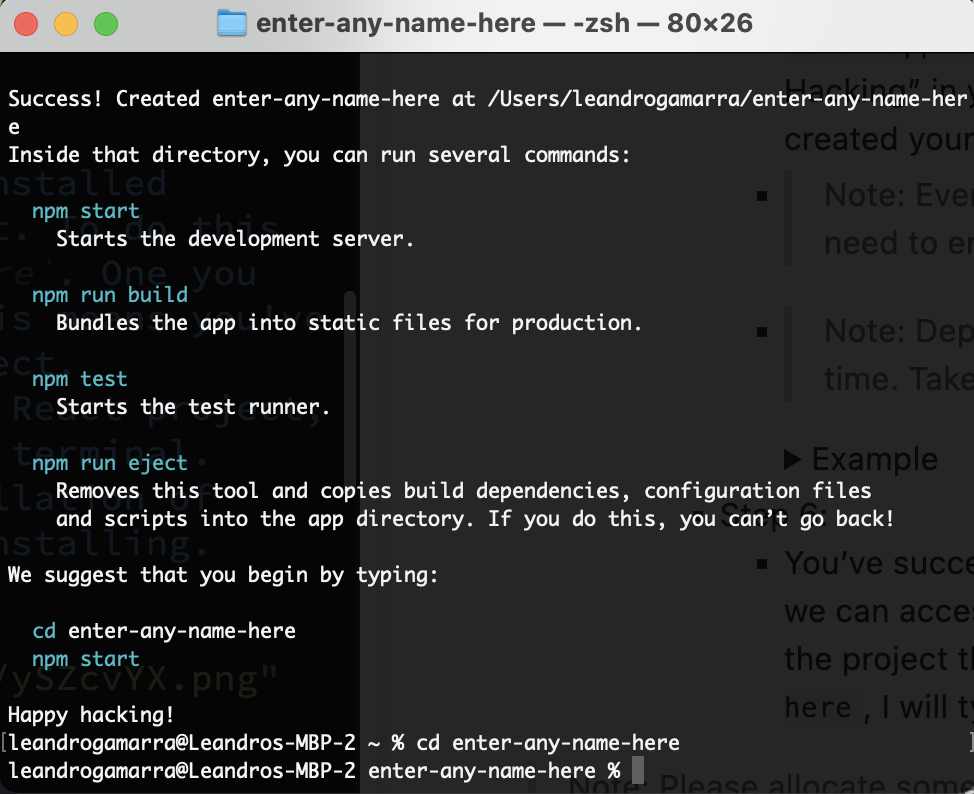Click the window title 'enter-any-name-here — -zsh — 80×26'
Screen dimensions: 974x794
point(504,24)
